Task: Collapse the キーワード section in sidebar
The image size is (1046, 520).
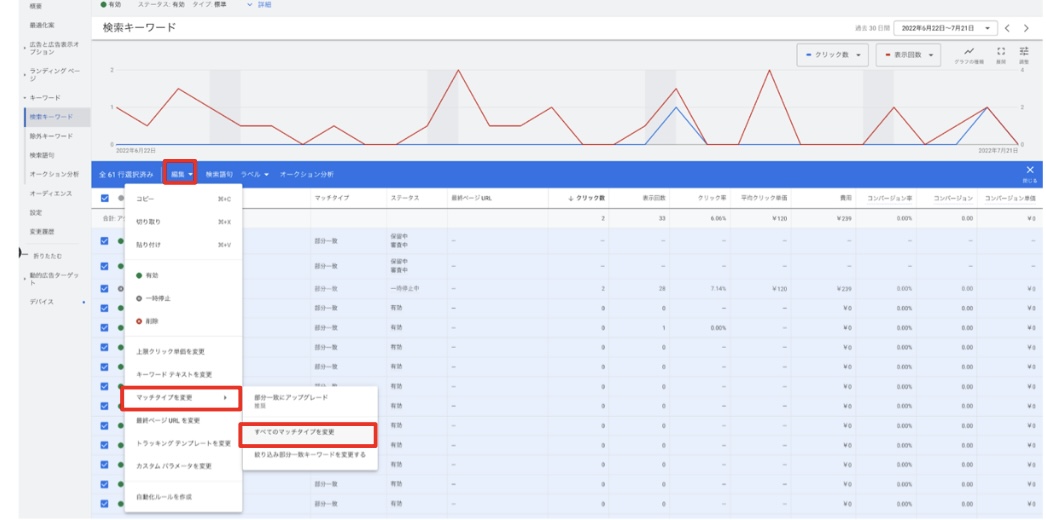Action: 25,97
